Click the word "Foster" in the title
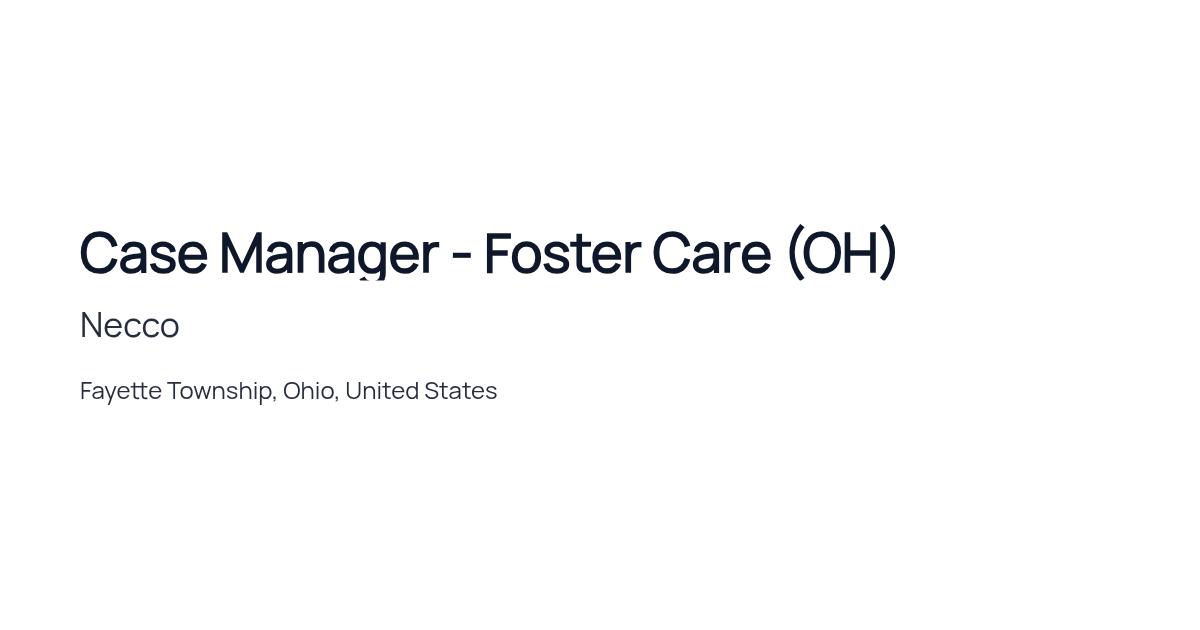Viewport: 1200px width, 630px height. (561, 253)
